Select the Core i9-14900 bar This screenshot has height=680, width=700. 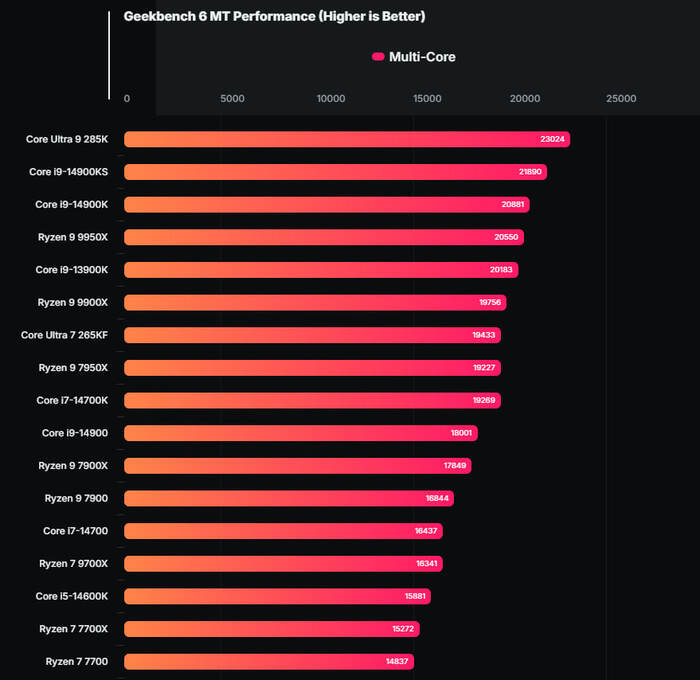(x=301, y=433)
